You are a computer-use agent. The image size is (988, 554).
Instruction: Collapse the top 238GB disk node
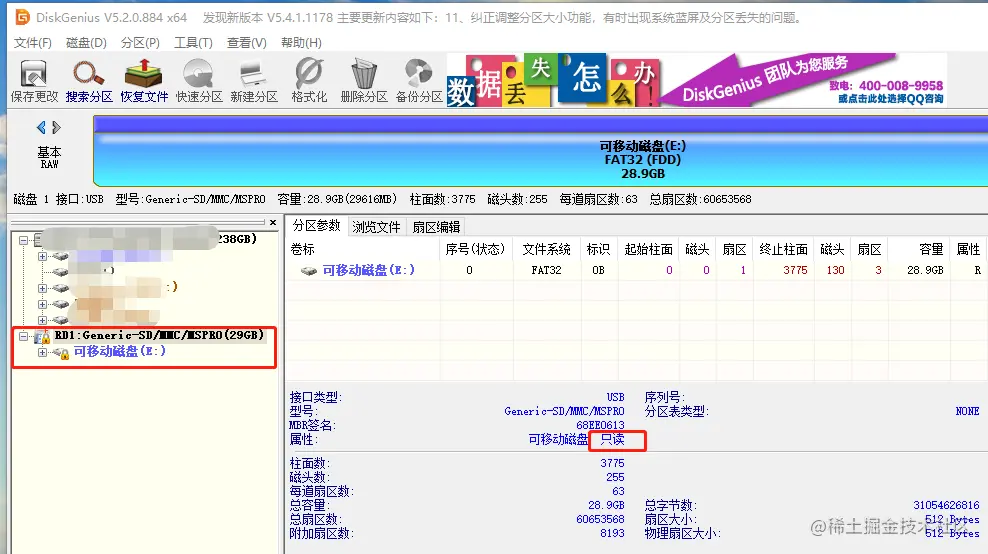click(23, 240)
